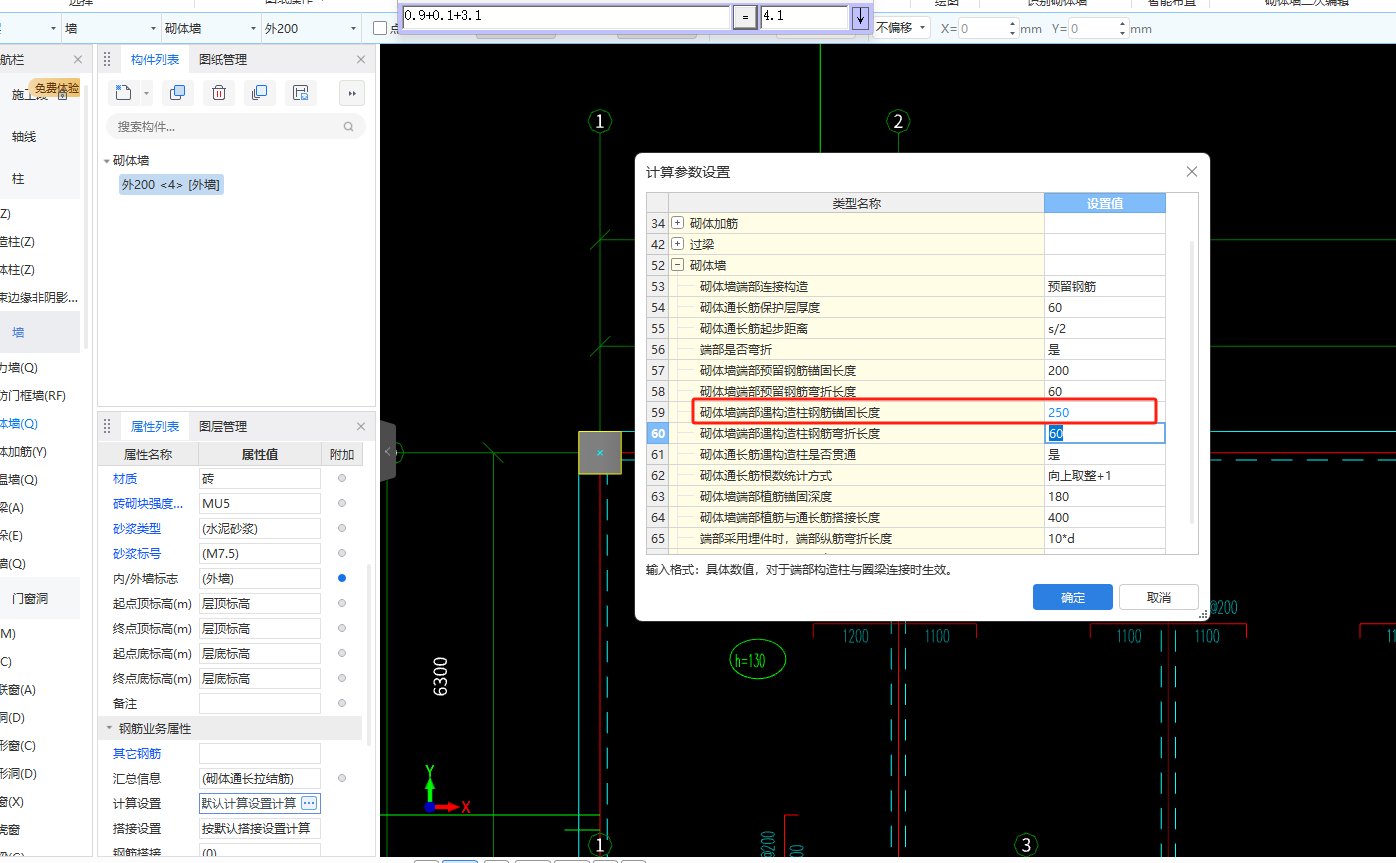Open the new component dropdown arrow
Viewport: 1396px width, 863px height.
point(147,93)
